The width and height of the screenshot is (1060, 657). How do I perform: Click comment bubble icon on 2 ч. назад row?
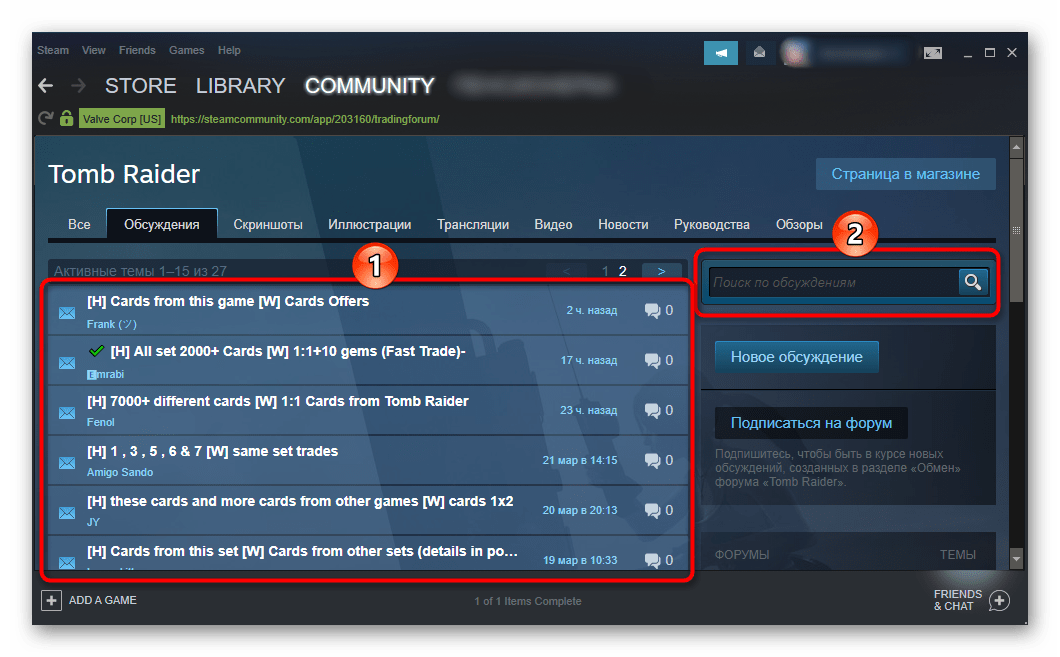[652, 311]
